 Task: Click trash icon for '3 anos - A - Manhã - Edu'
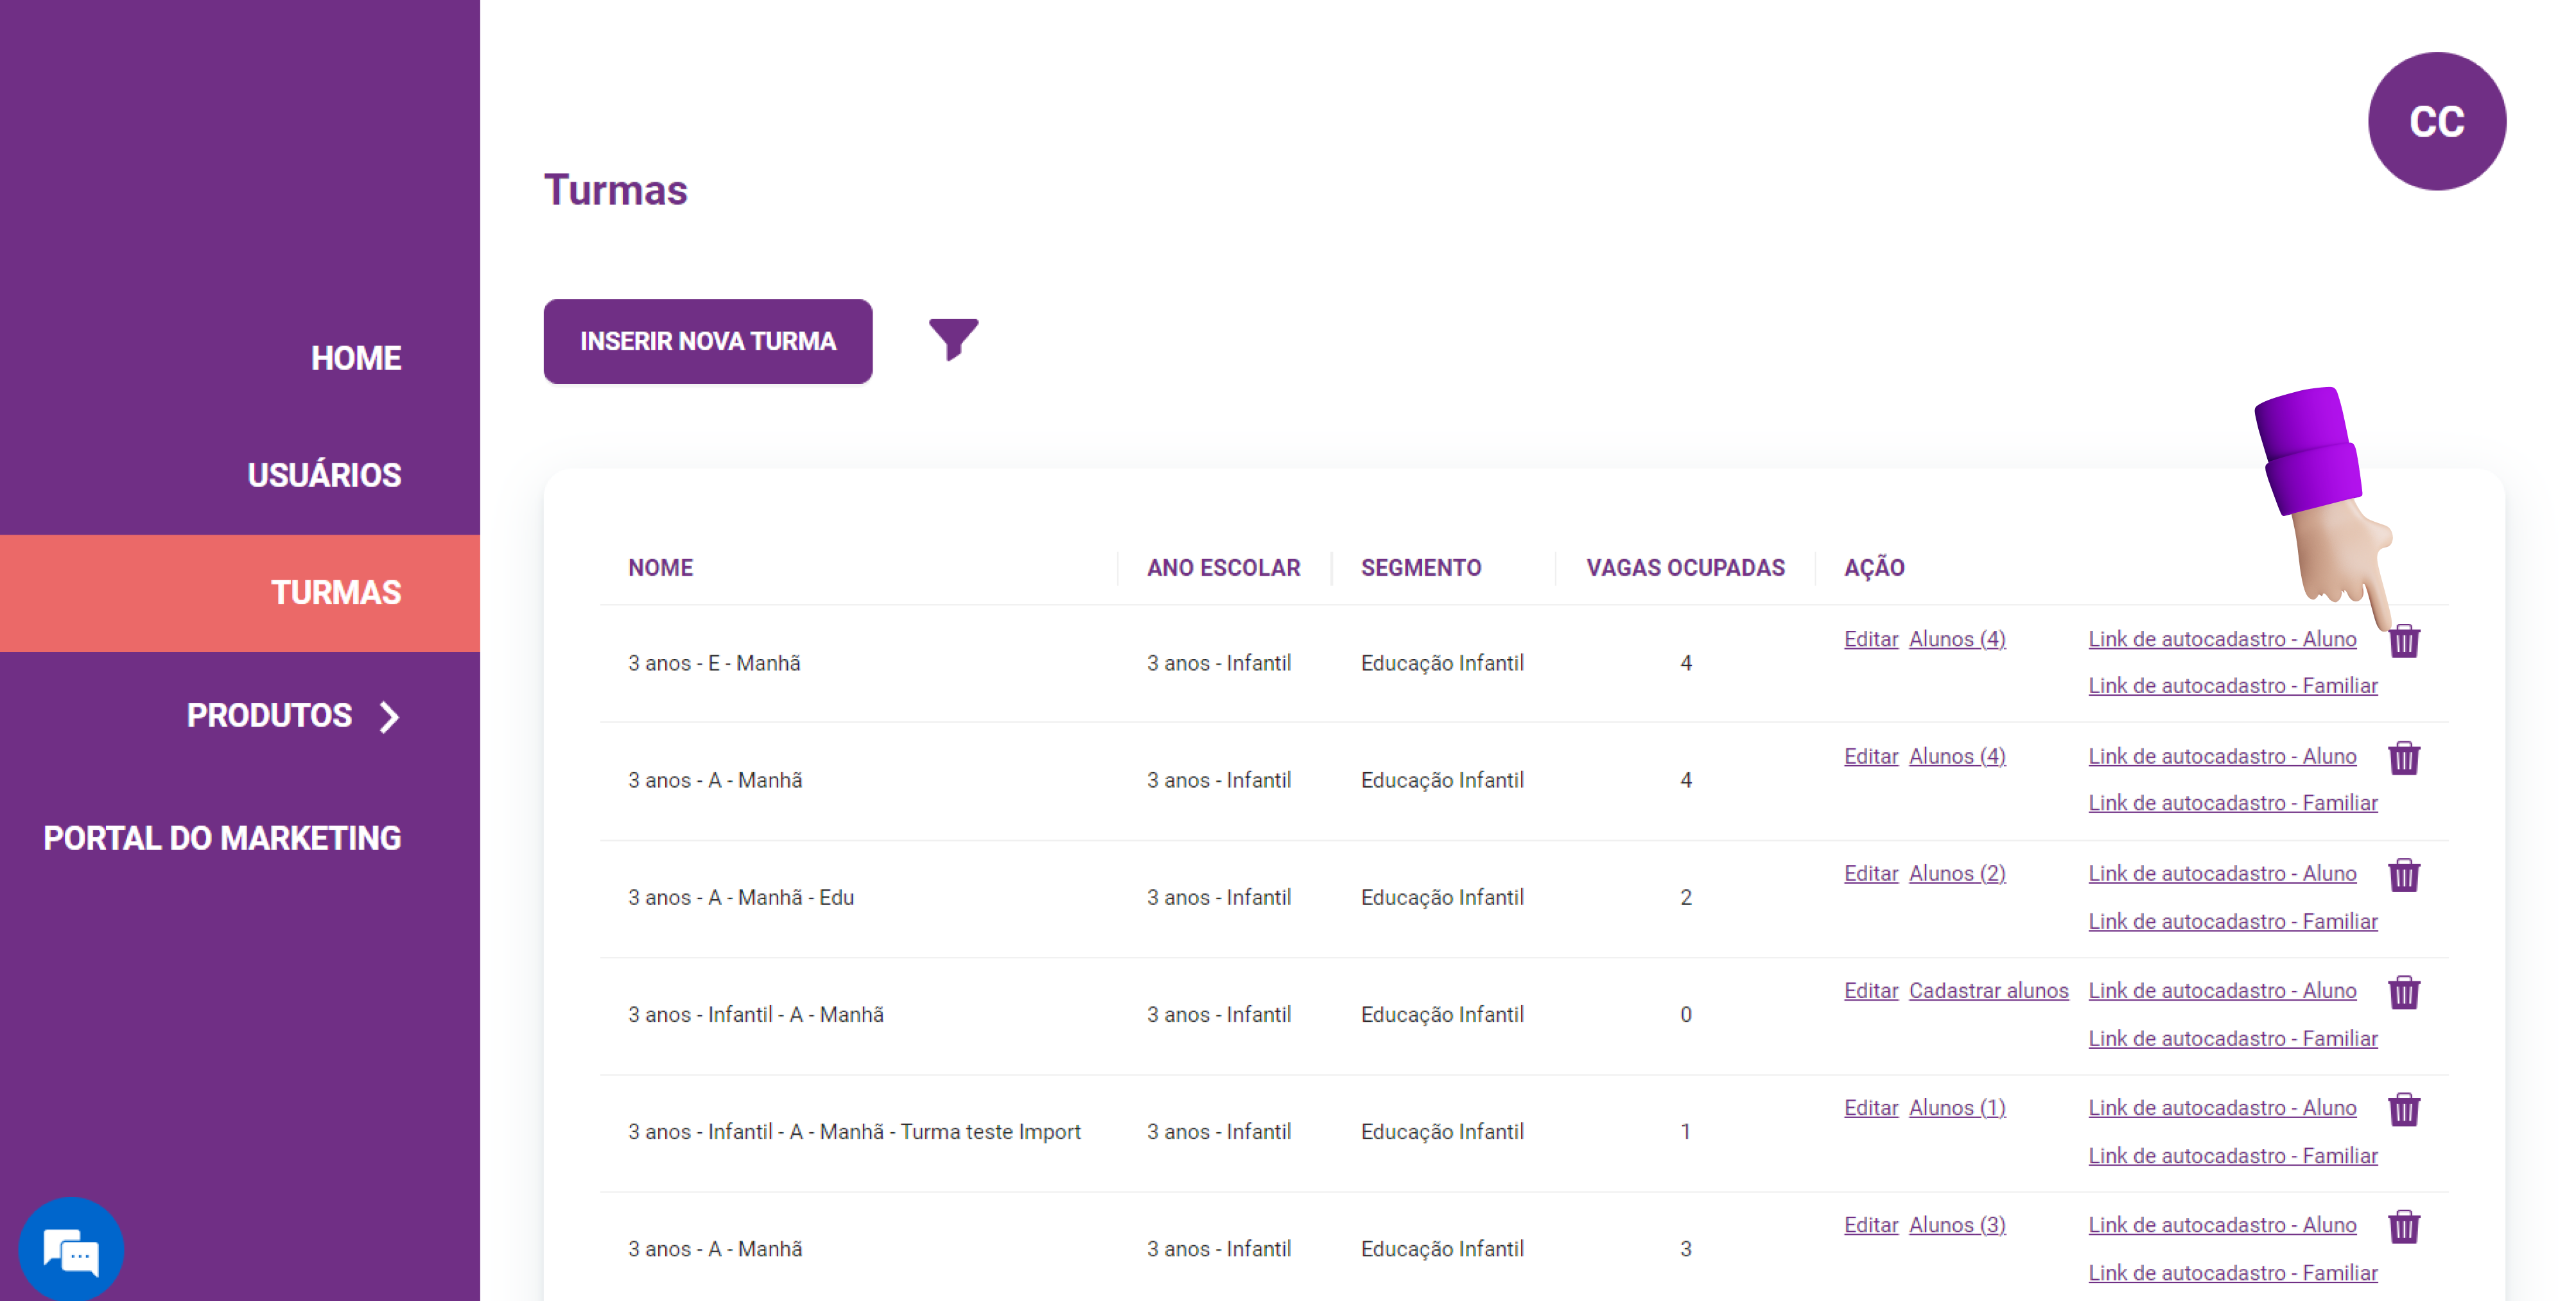coord(2403,875)
